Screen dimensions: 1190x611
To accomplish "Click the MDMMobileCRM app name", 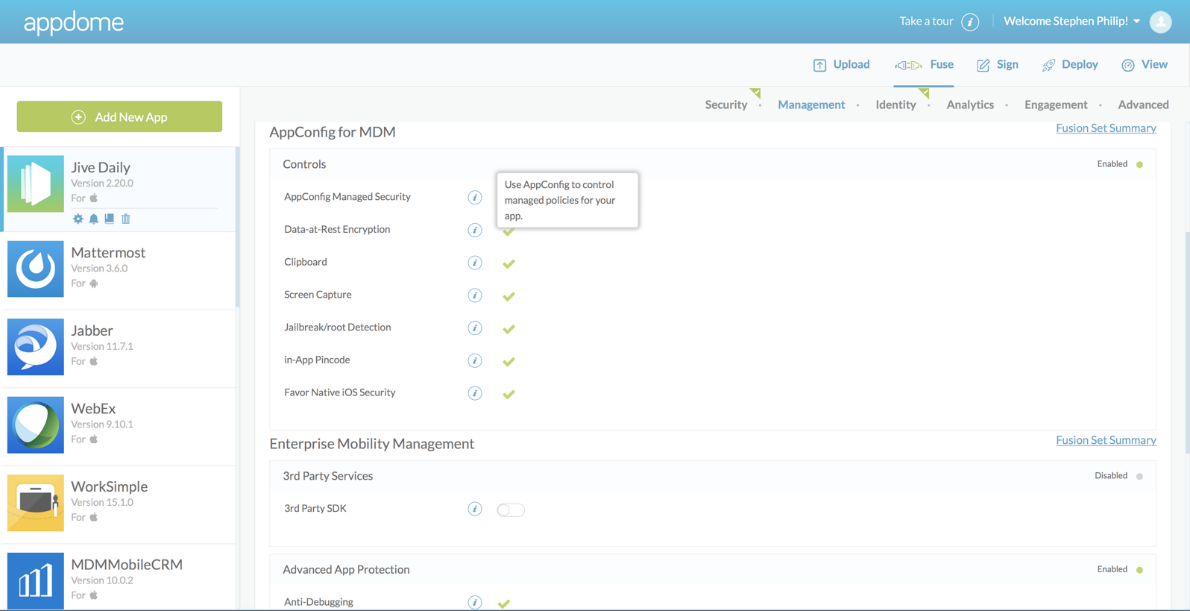I will [127, 565].
